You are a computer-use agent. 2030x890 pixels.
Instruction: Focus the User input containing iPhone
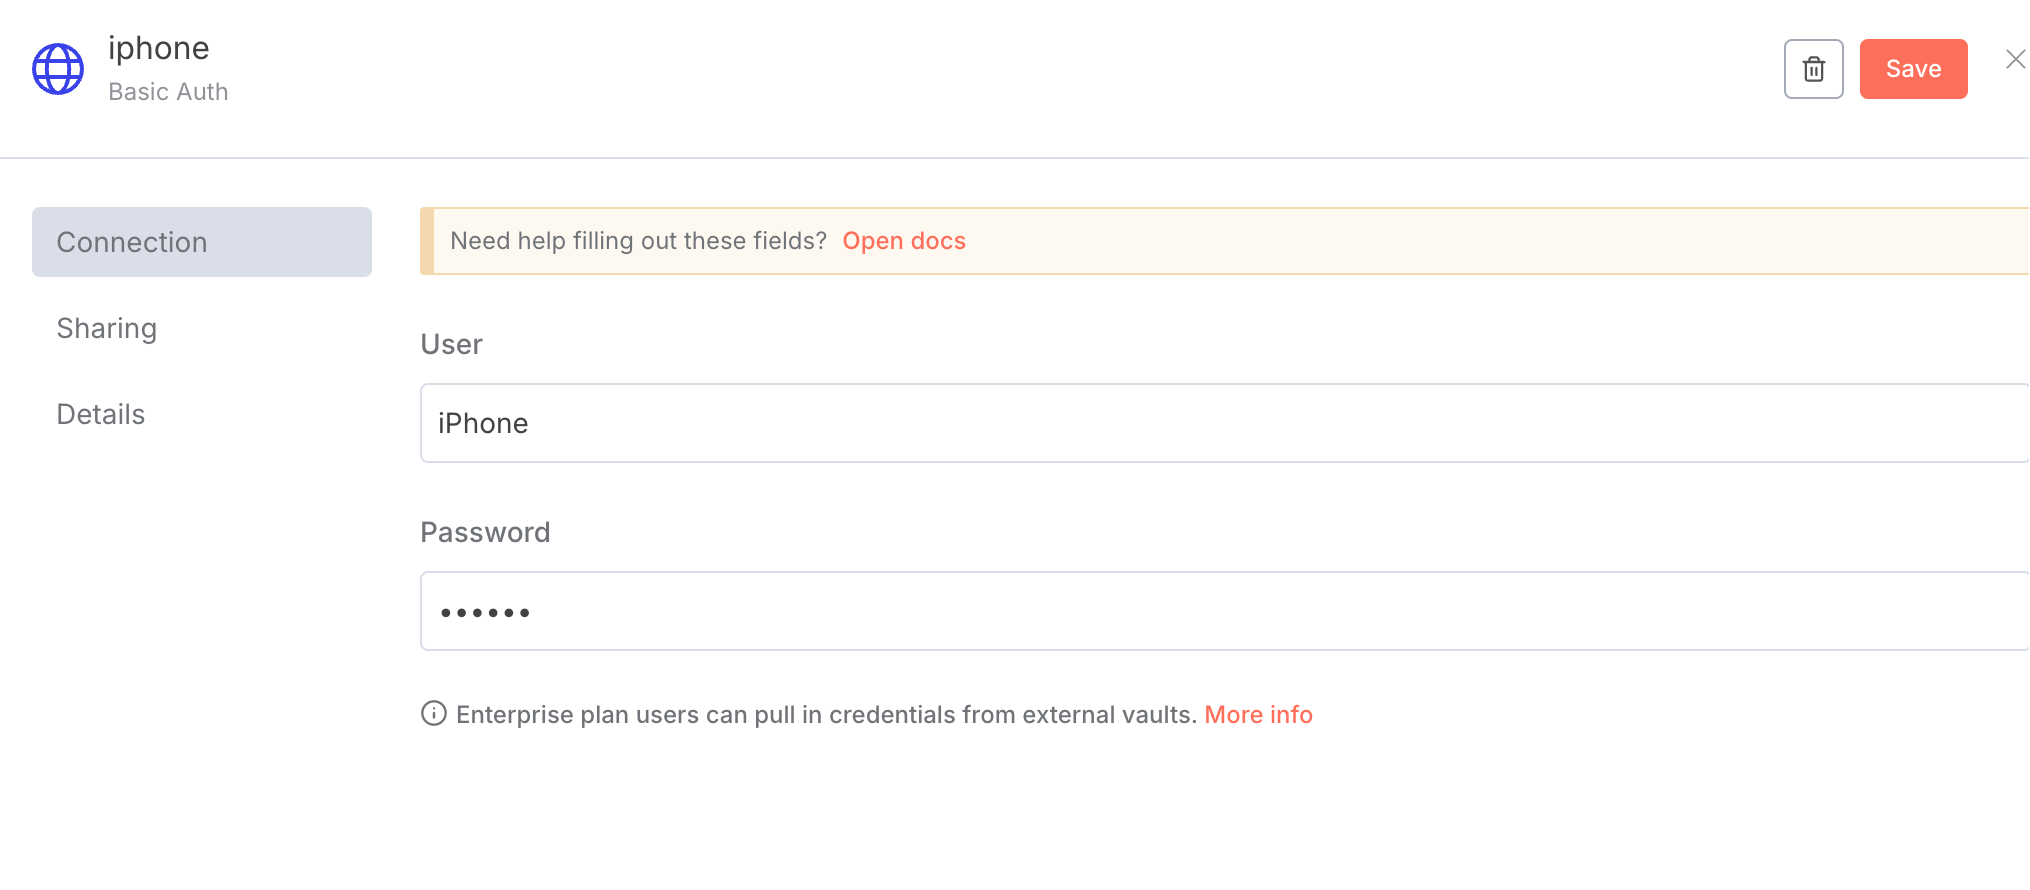tap(1224, 423)
